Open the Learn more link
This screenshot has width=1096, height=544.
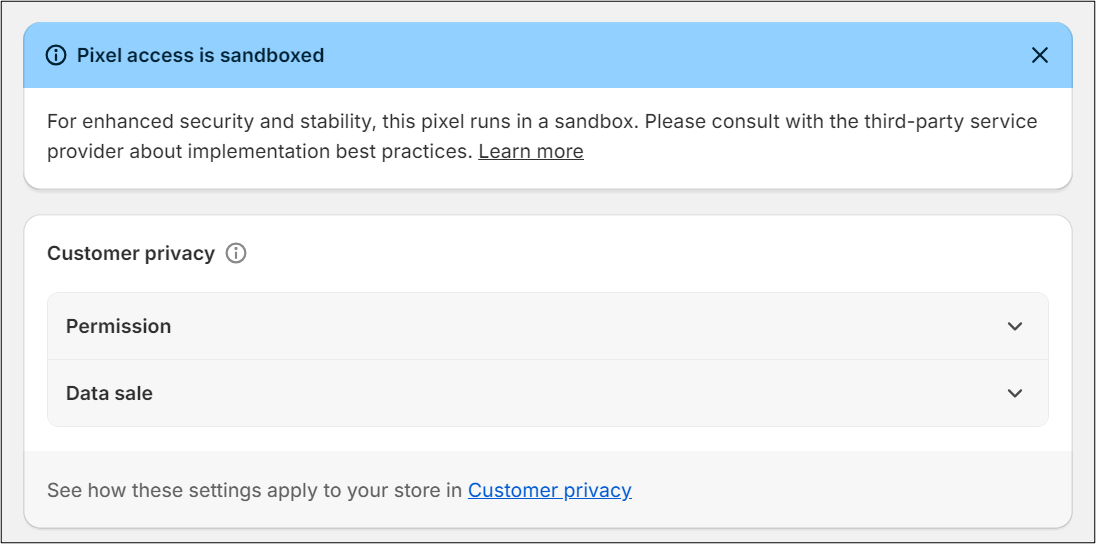click(530, 151)
